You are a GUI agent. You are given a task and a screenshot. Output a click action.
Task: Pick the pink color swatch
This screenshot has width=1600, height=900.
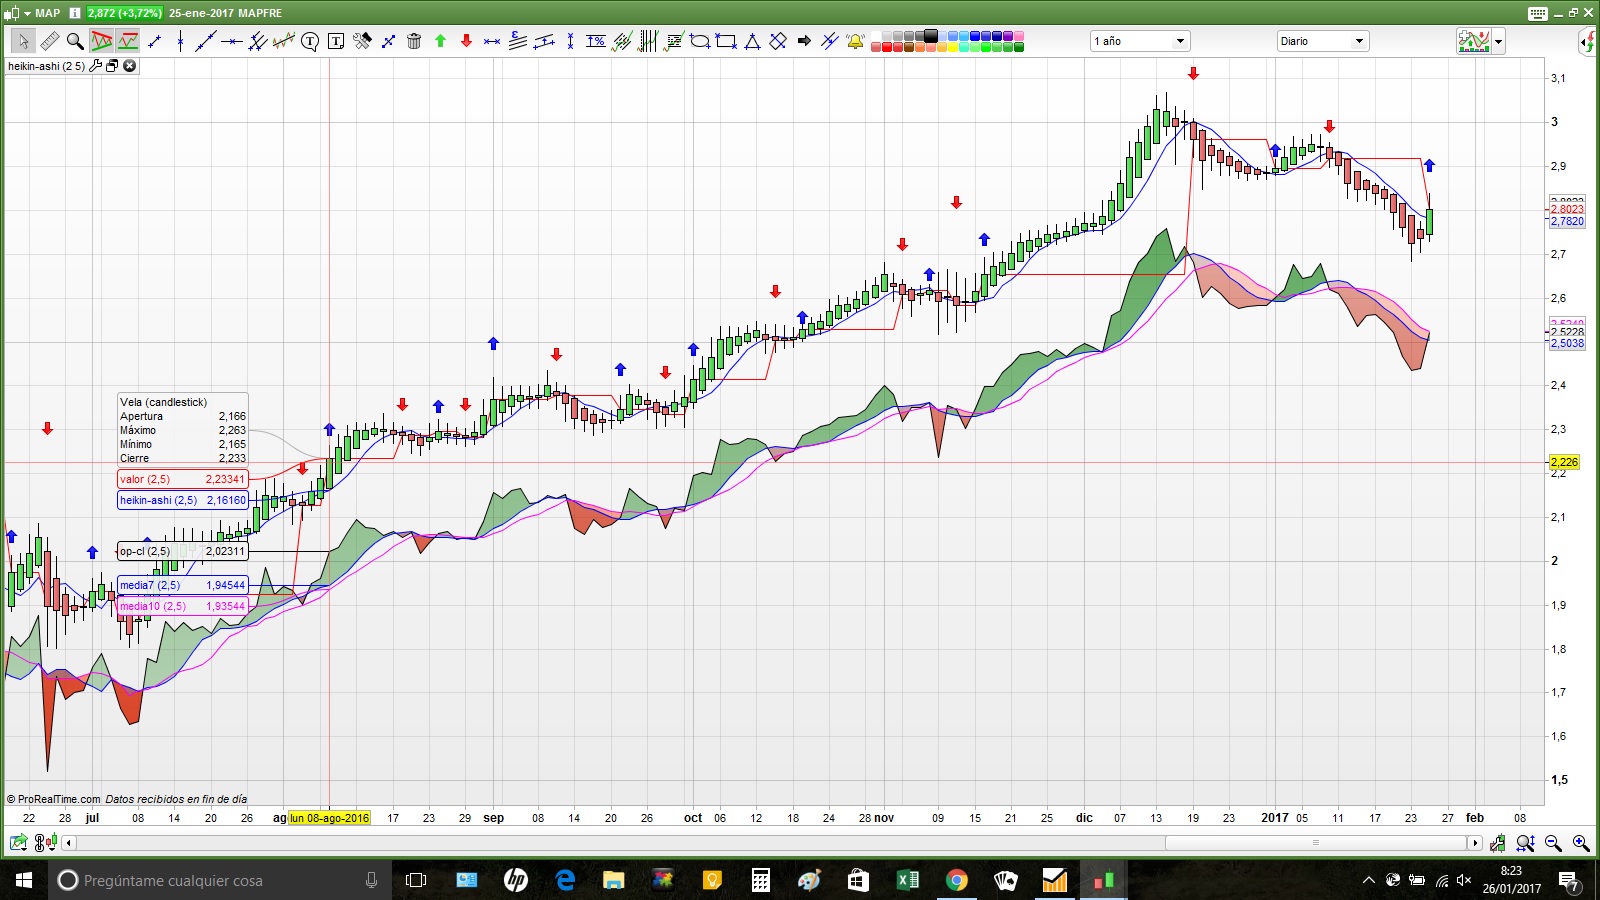(x=1018, y=36)
